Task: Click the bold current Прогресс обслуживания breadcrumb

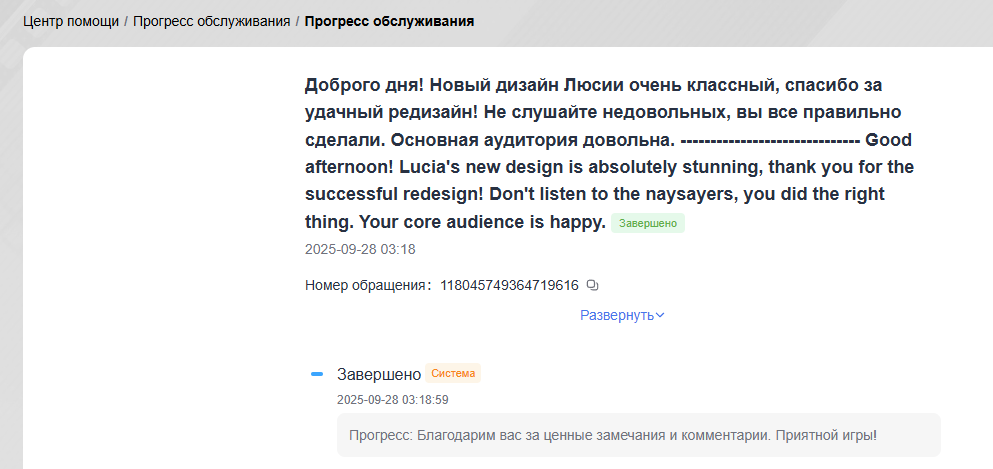Action: 389,21
